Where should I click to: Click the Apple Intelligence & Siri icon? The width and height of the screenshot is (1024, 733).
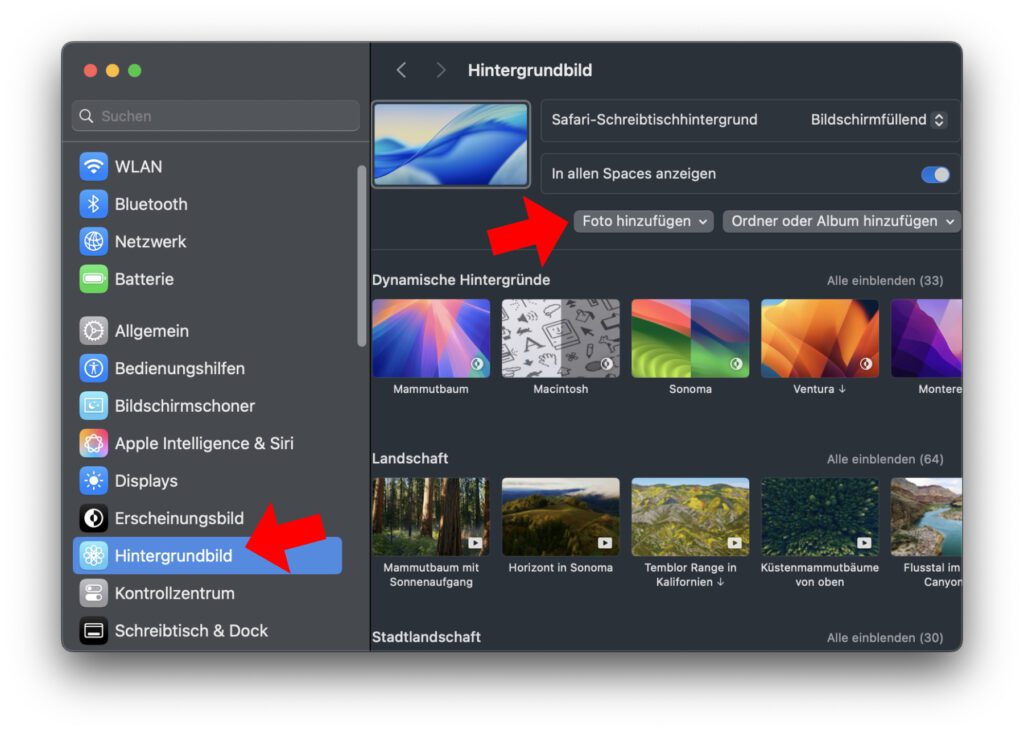[94, 443]
